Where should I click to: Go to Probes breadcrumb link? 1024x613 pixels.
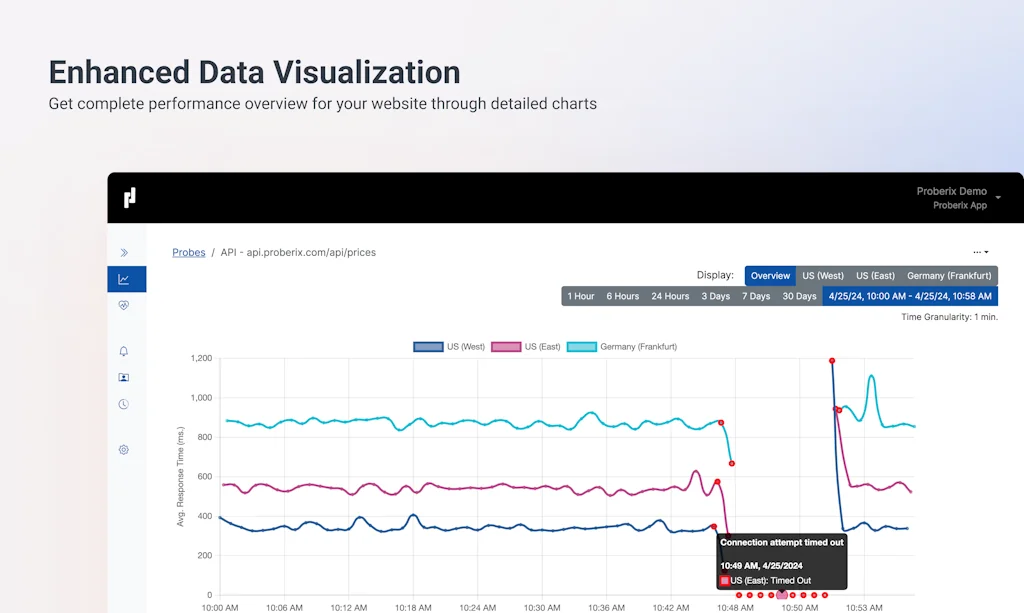pos(188,253)
